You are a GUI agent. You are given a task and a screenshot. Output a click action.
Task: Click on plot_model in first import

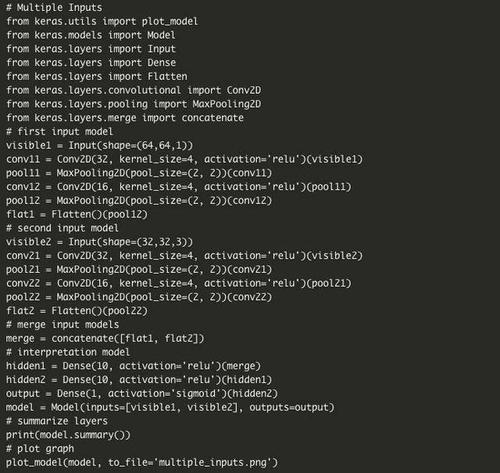pyautogui.click(x=170, y=22)
